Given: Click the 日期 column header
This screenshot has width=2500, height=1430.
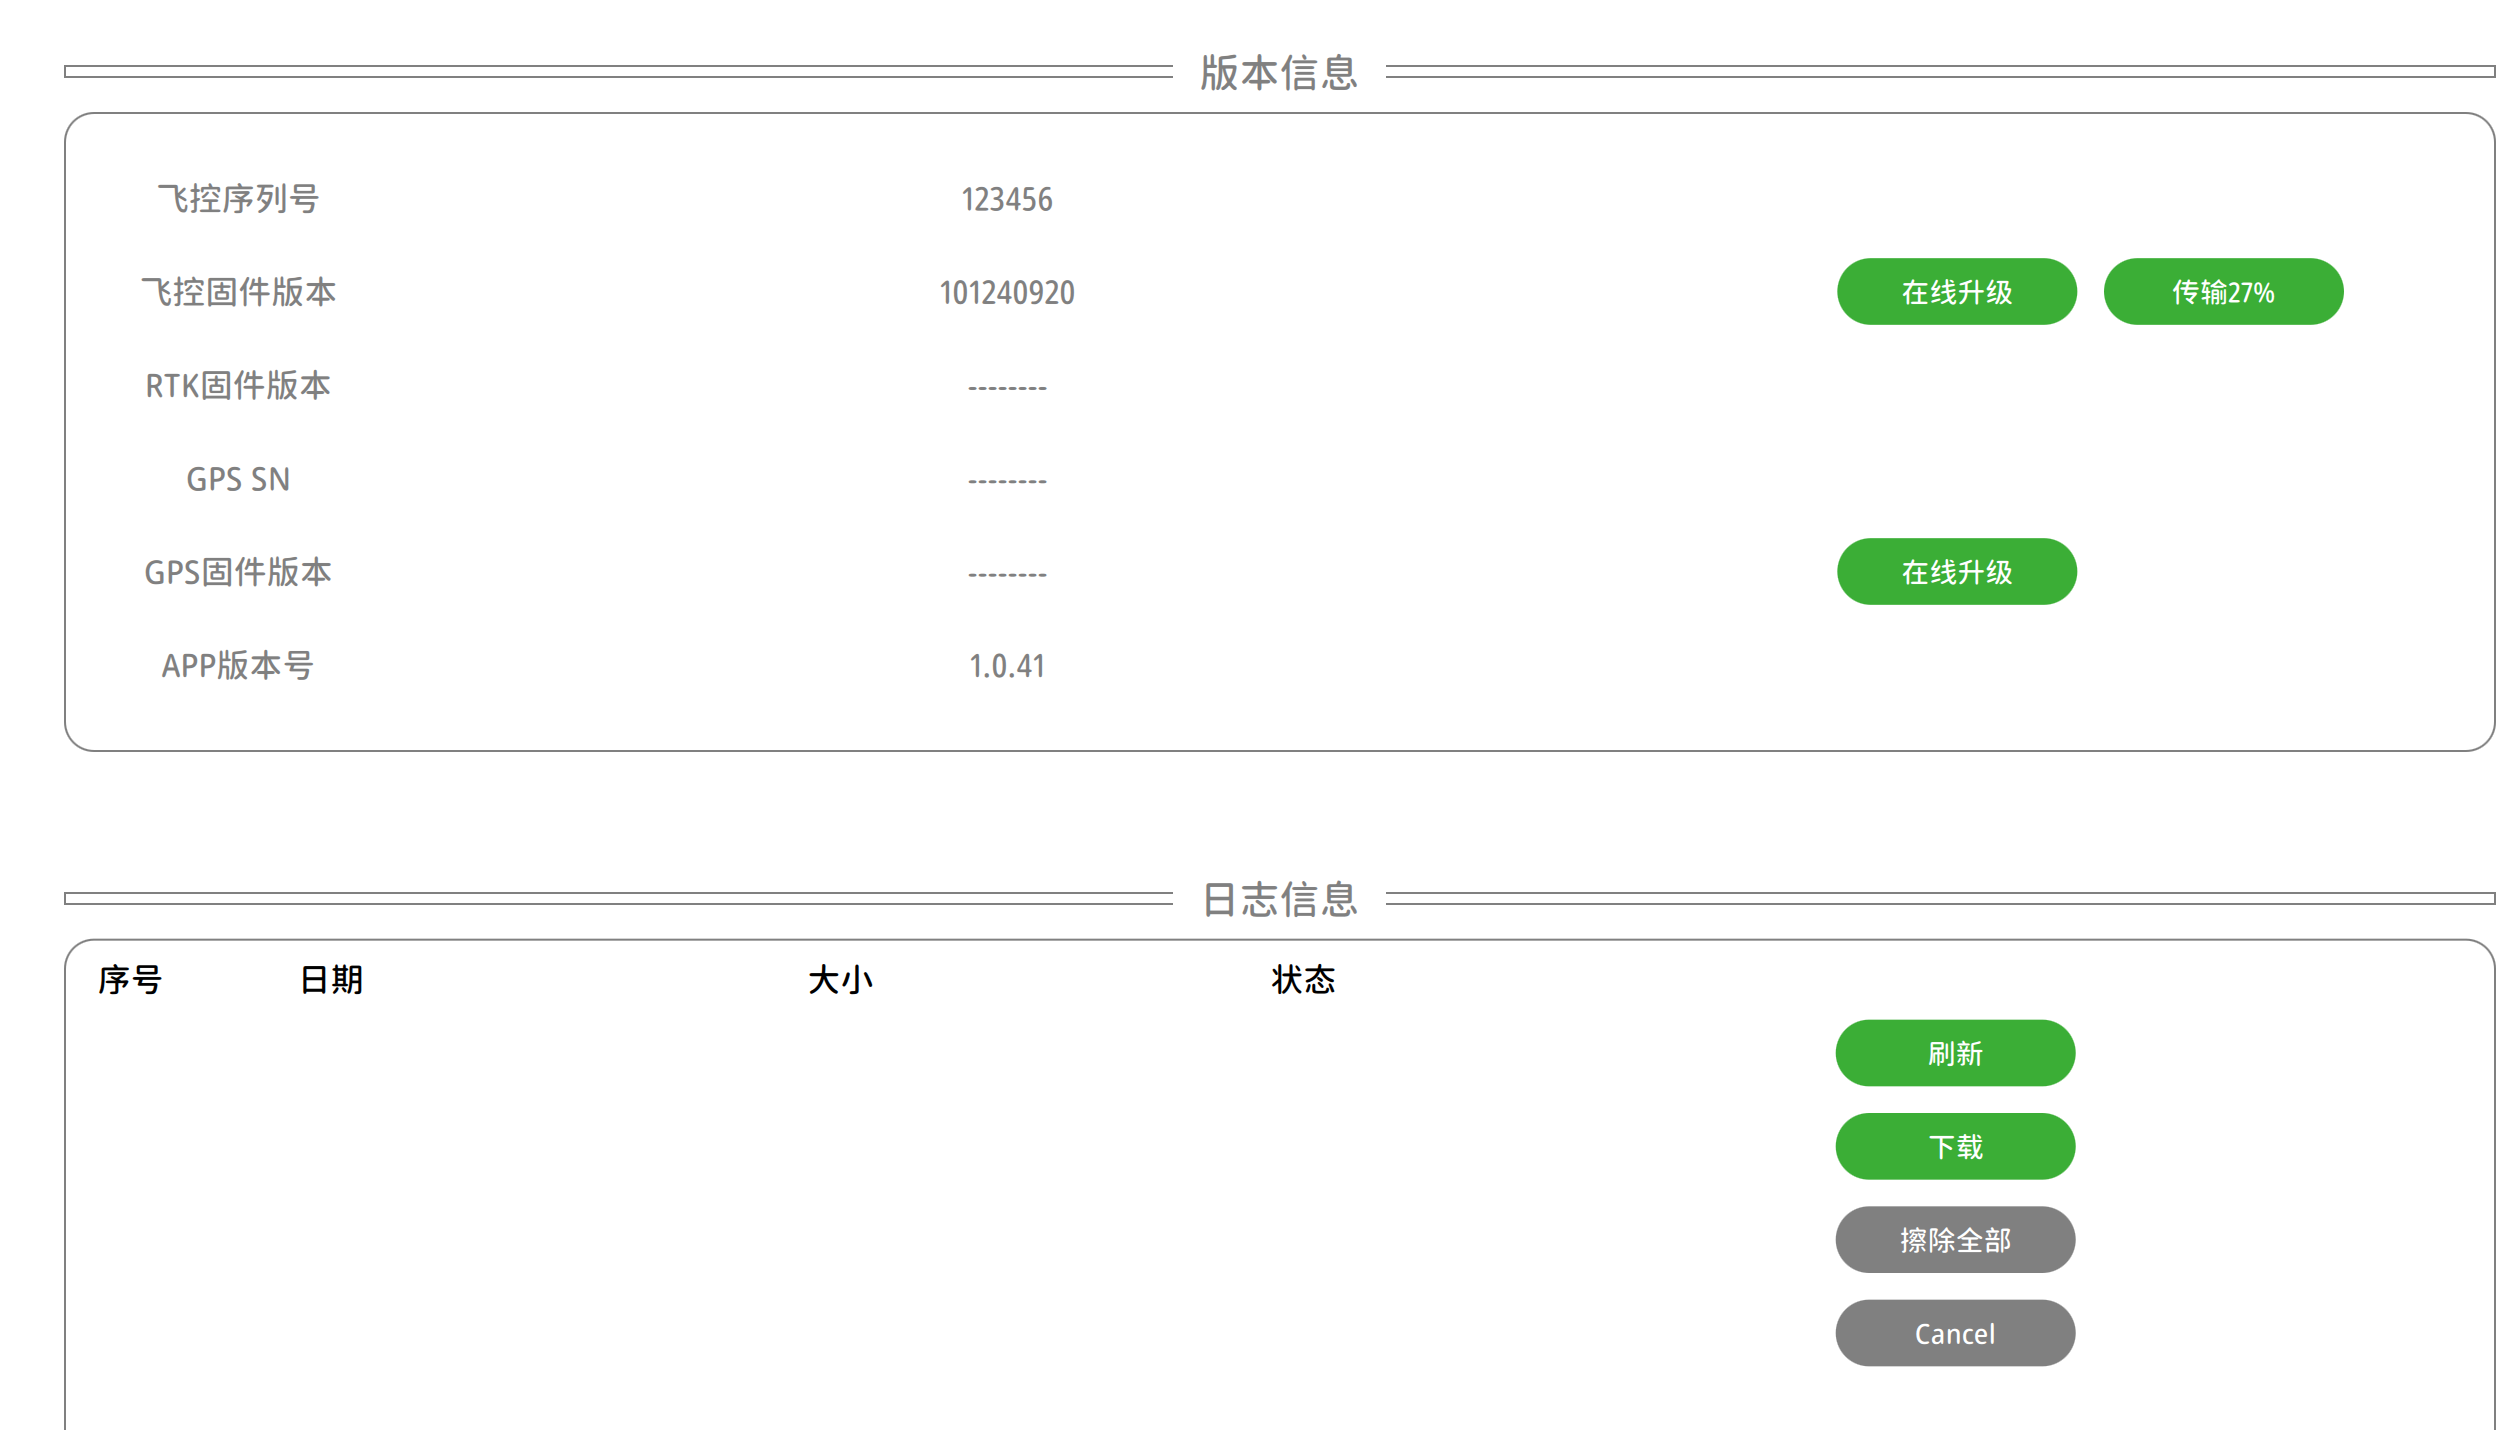Looking at the screenshot, I should click(331, 981).
